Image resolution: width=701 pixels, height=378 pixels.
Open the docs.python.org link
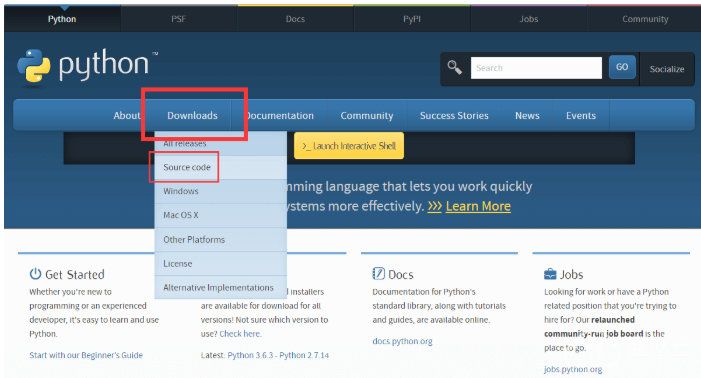[402, 341]
